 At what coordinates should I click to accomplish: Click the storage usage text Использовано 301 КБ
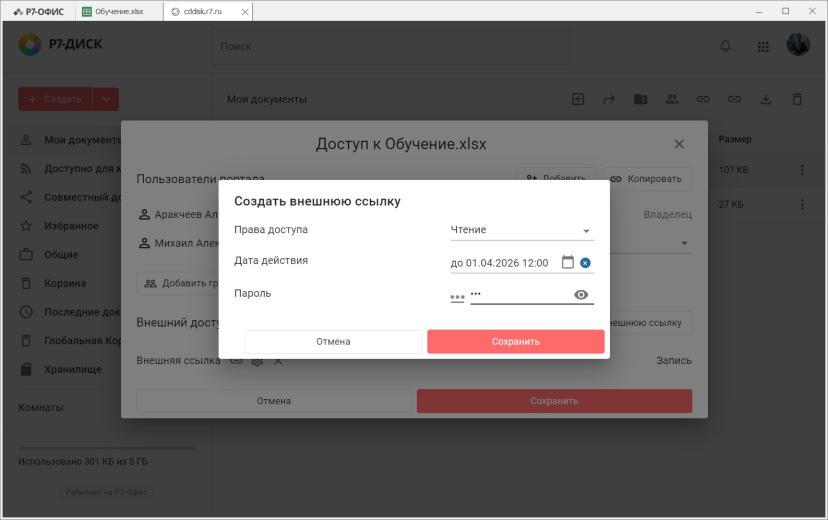[x=83, y=461]
